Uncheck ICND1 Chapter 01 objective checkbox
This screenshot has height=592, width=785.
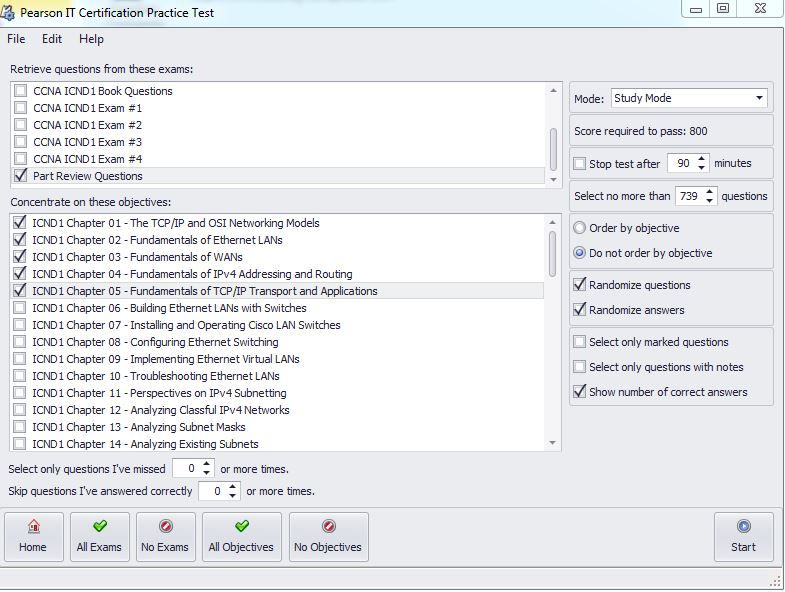coord(20,223)
